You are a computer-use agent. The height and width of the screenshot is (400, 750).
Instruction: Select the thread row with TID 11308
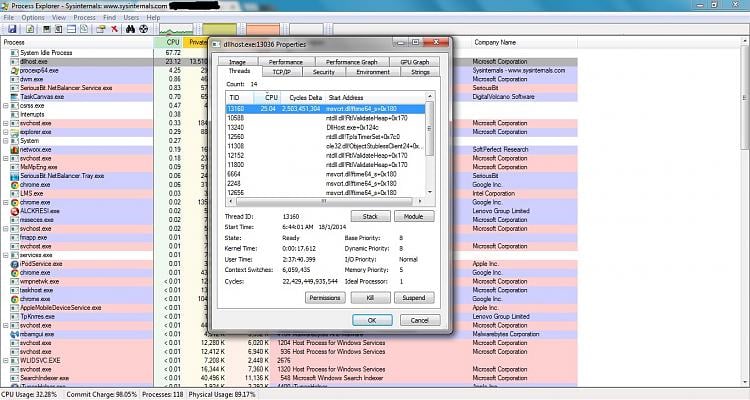click(x=325, y=146)
